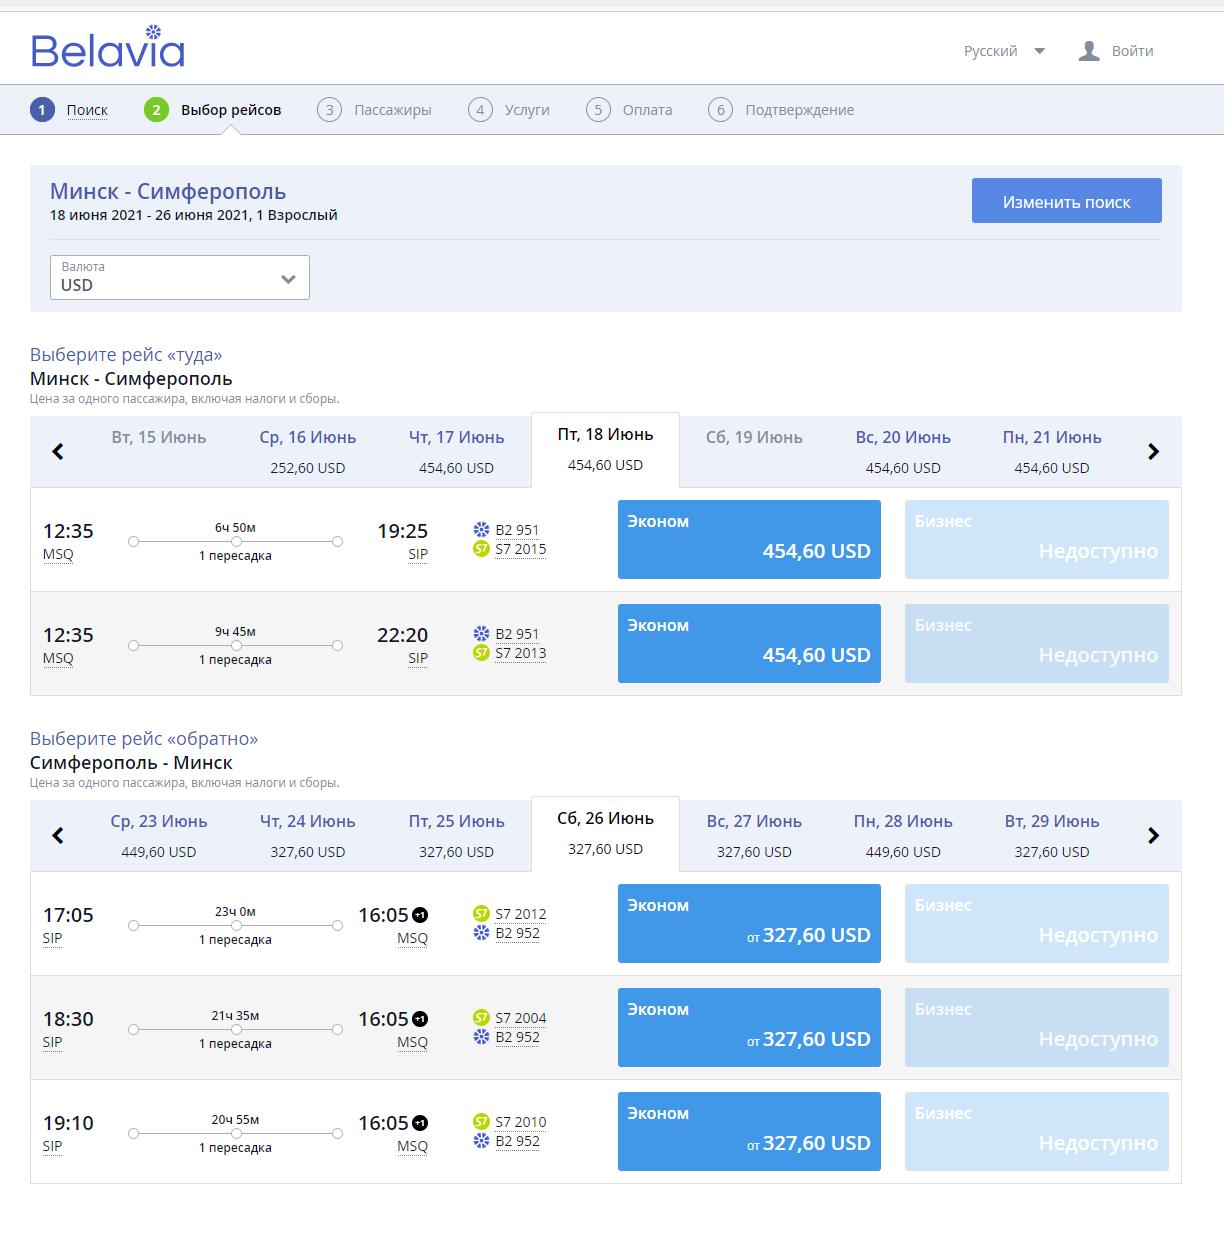Select the Ср, 16 Июнь outbound date tab
Image resolution: width=1224 pixels, height=1233 pixels.
tap(308, 452)
